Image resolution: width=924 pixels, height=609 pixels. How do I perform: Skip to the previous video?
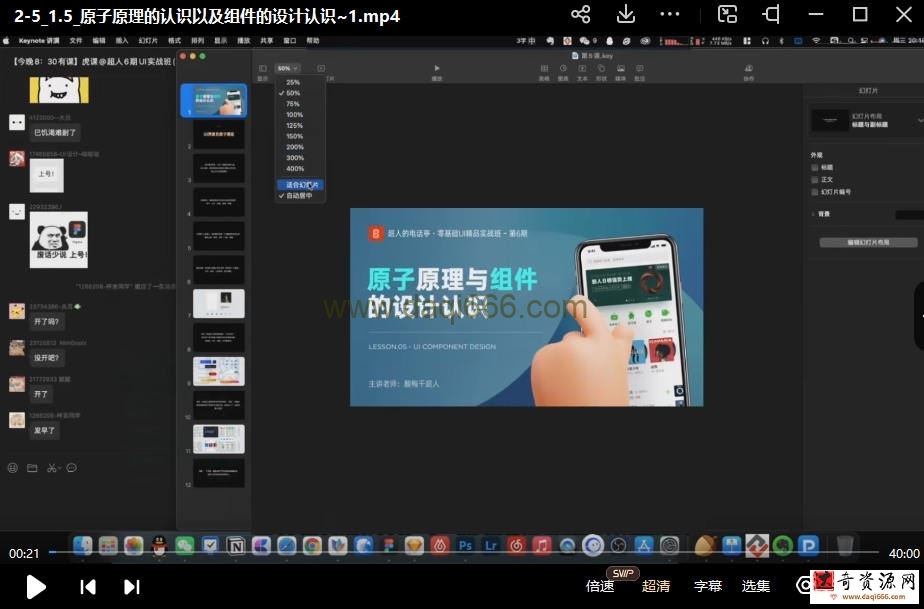tap(88, 587)
